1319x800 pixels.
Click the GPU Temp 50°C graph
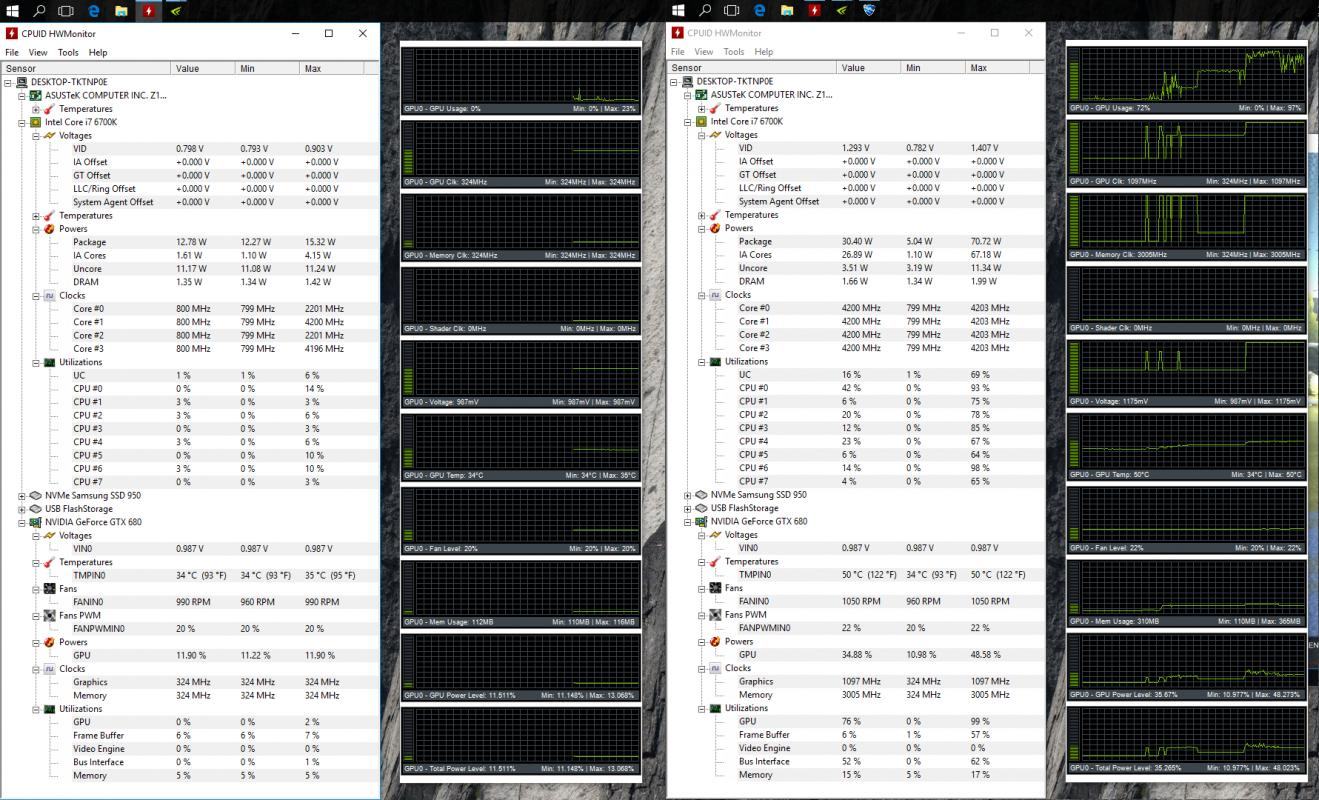pyautogui.click(x=1186, y=446)
